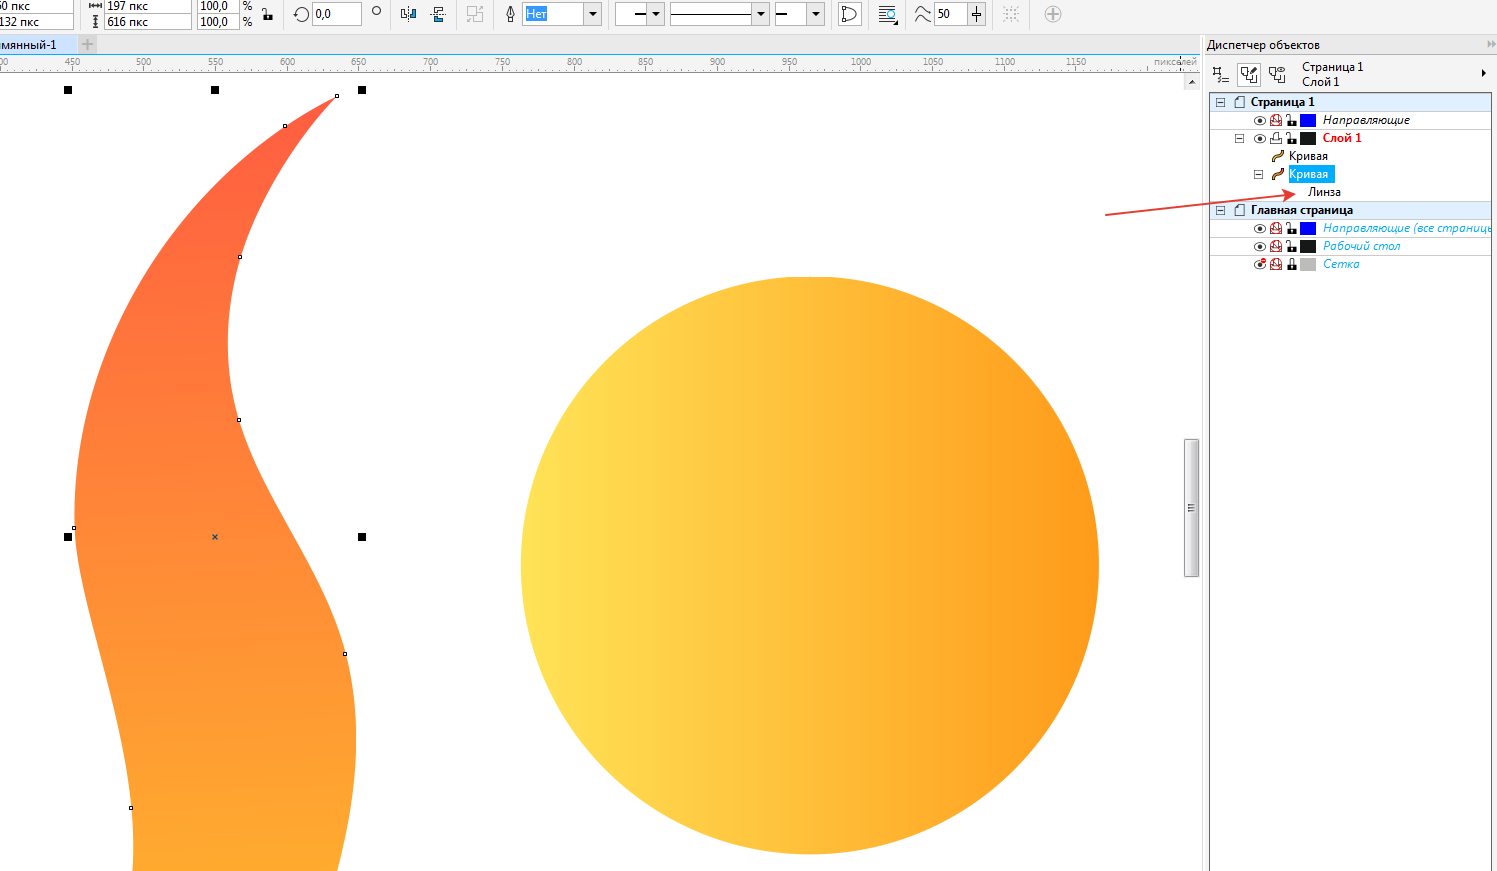Viewport: 1497px width, 871px height.
Task: Toggle visibility of Направляющие (все страницы) layer
Action: coord(1260,228)
